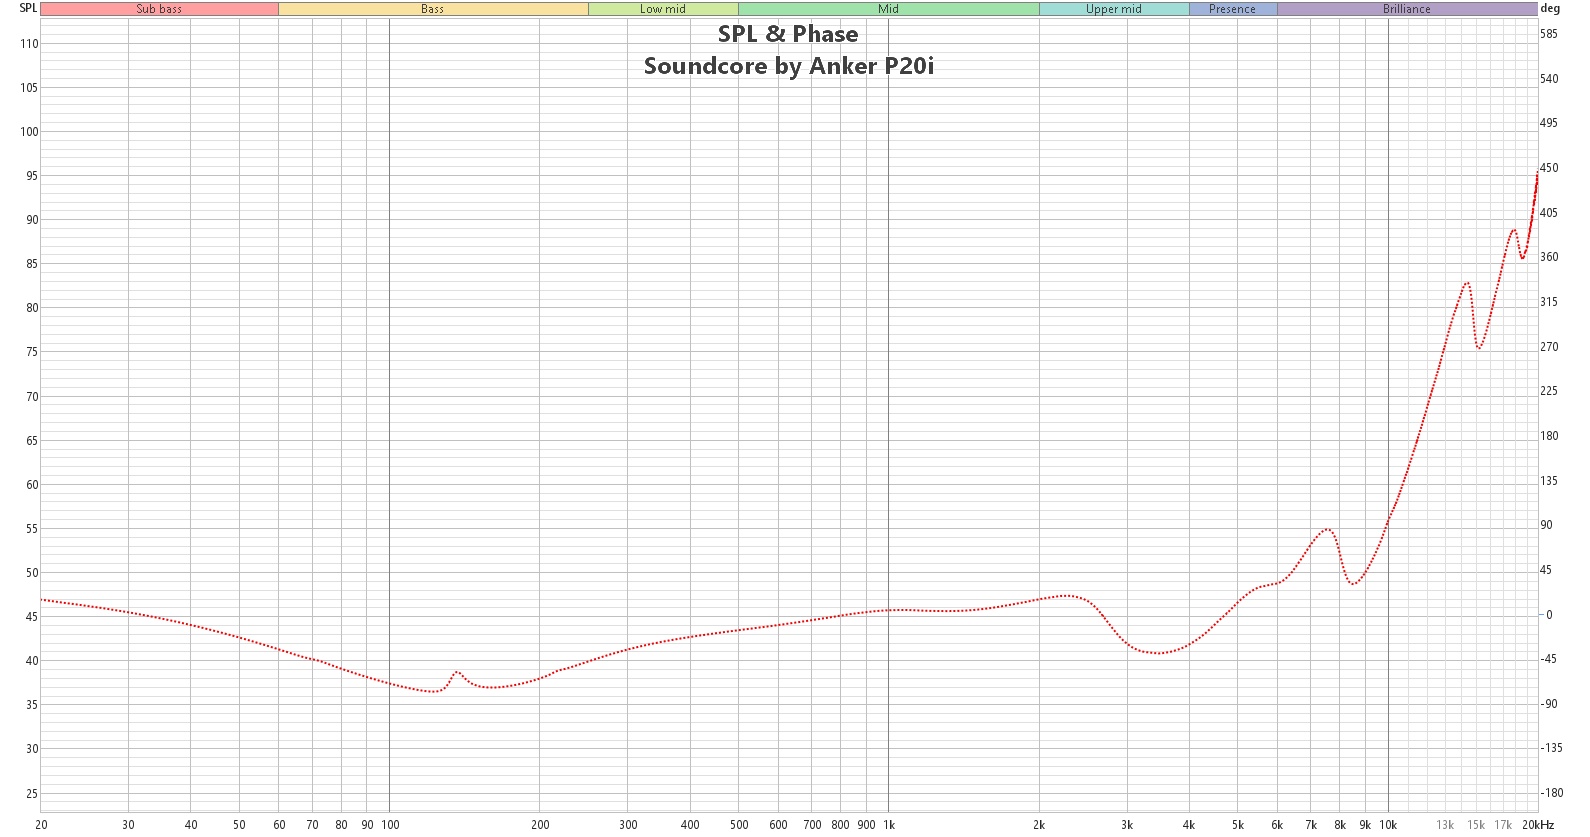Click the 1k frequency axis label
The image size is (1590, 837).
(889, 825)
